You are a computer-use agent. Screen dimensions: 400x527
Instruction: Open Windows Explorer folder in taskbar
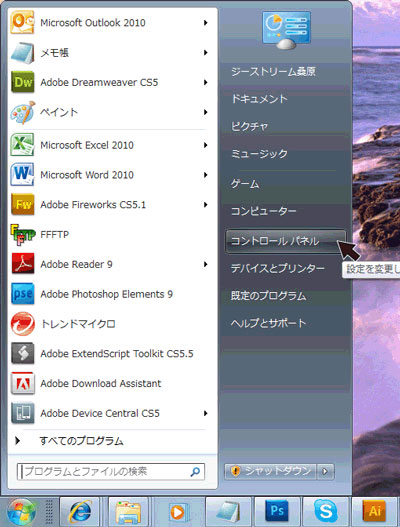(128, 512)
